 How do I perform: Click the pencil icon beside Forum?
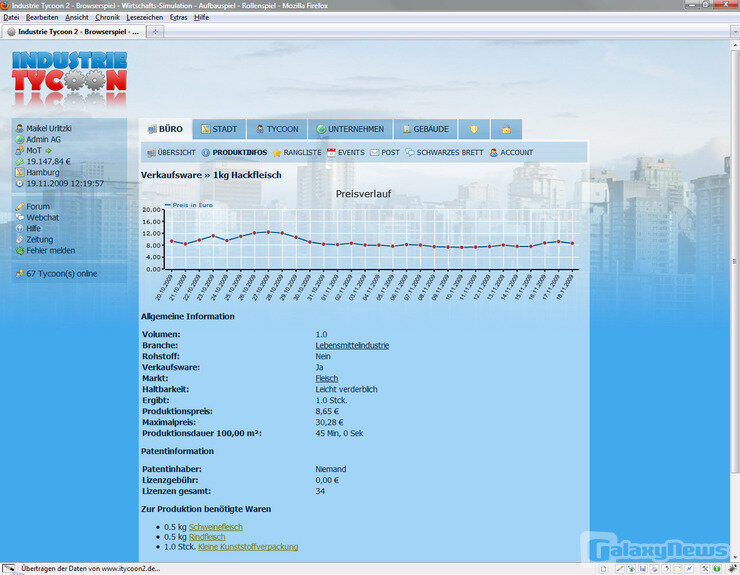pyautogui.click(x=20, y=206)
